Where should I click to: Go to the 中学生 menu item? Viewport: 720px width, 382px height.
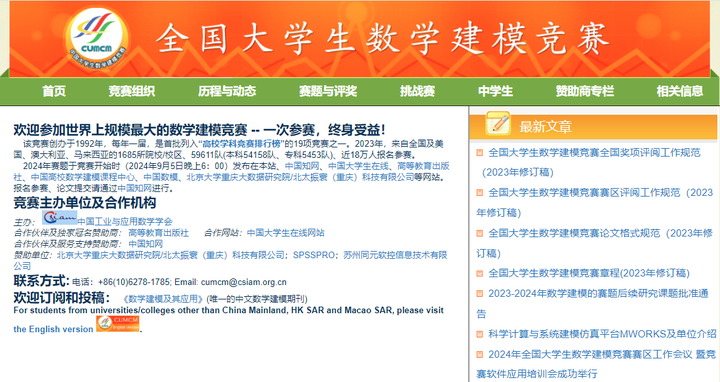point(495,91)
